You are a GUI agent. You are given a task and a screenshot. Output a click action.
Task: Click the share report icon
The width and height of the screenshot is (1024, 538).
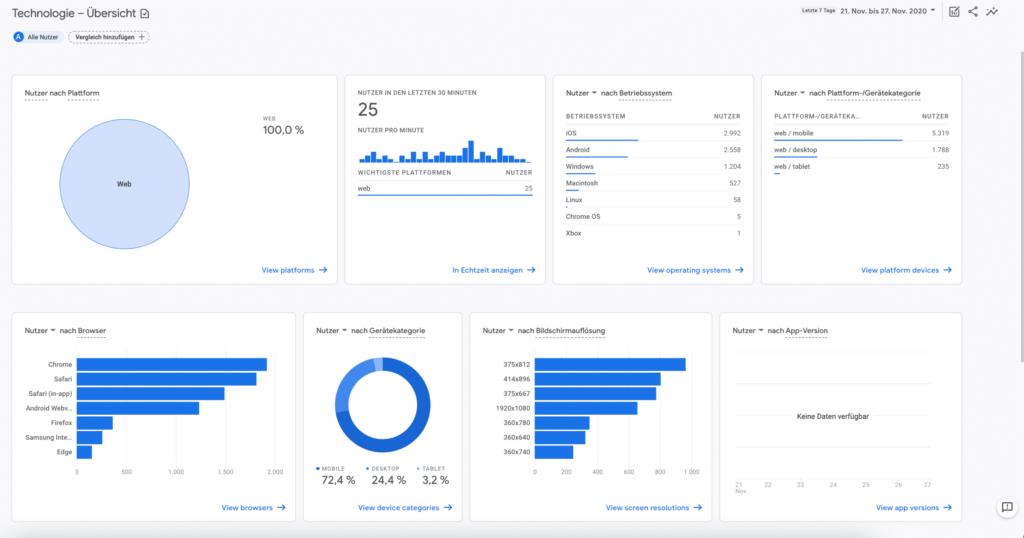pos(973,12)
